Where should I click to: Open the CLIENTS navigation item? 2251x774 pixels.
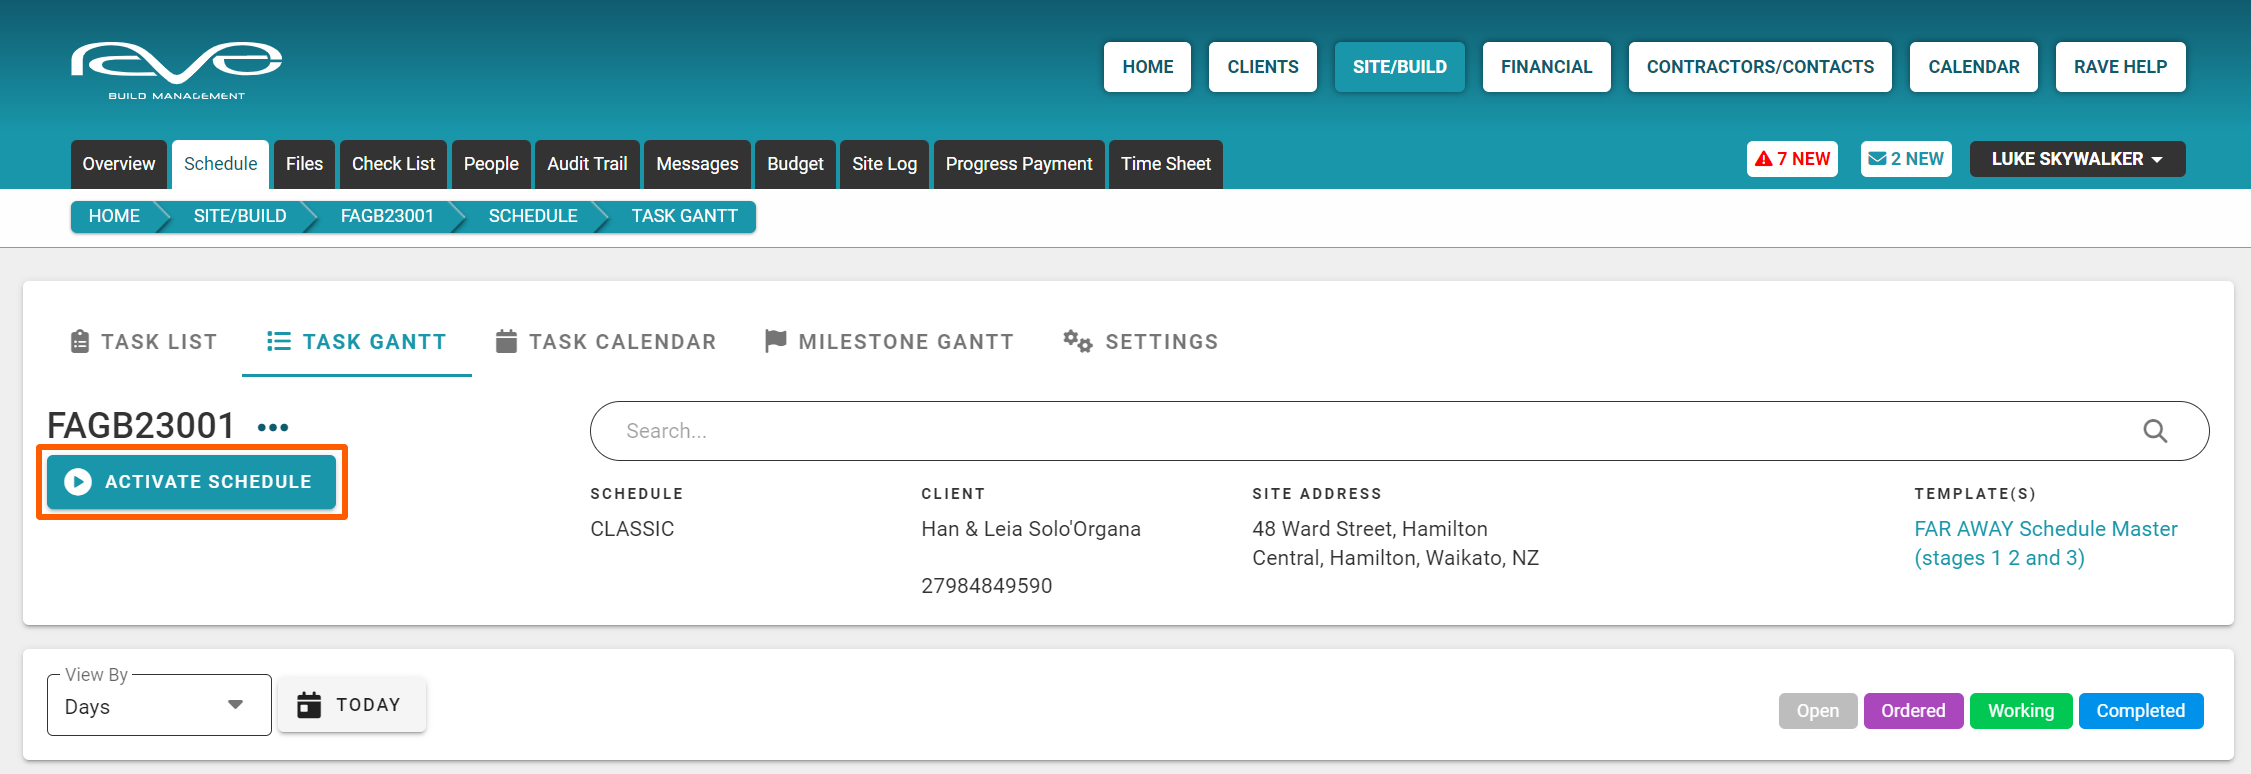point(1262,67)
